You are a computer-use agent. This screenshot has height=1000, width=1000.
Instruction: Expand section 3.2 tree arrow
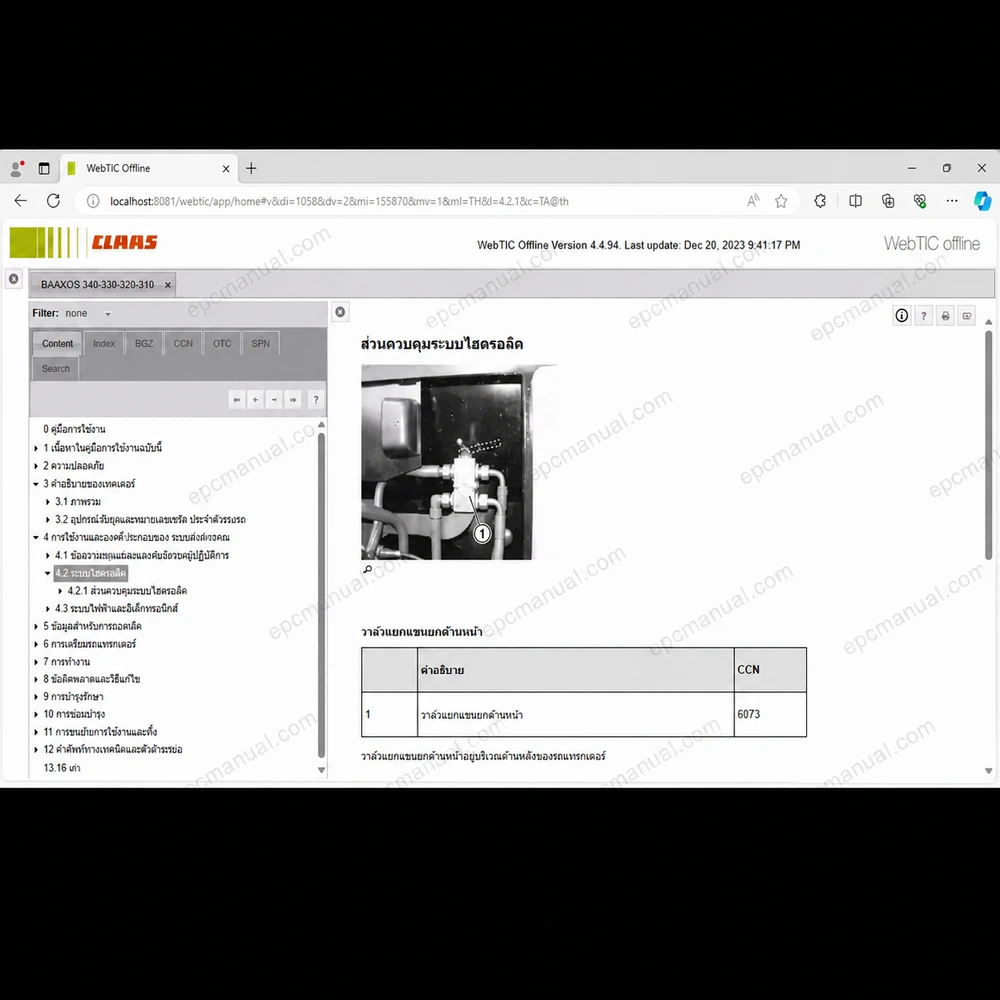click(x=48, y=520)
